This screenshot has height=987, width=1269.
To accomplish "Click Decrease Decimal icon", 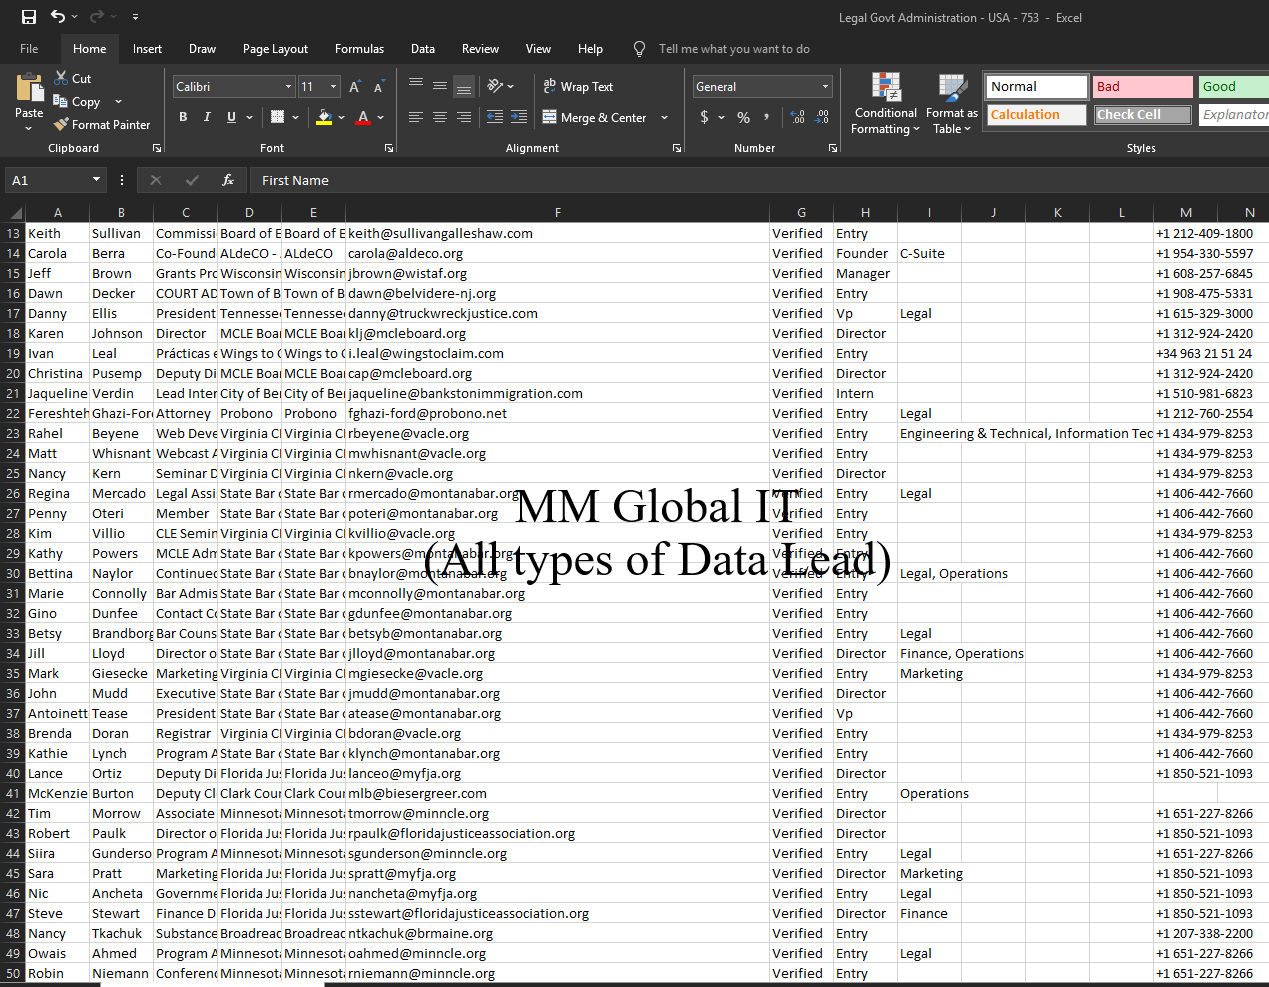I will point(822,117).
